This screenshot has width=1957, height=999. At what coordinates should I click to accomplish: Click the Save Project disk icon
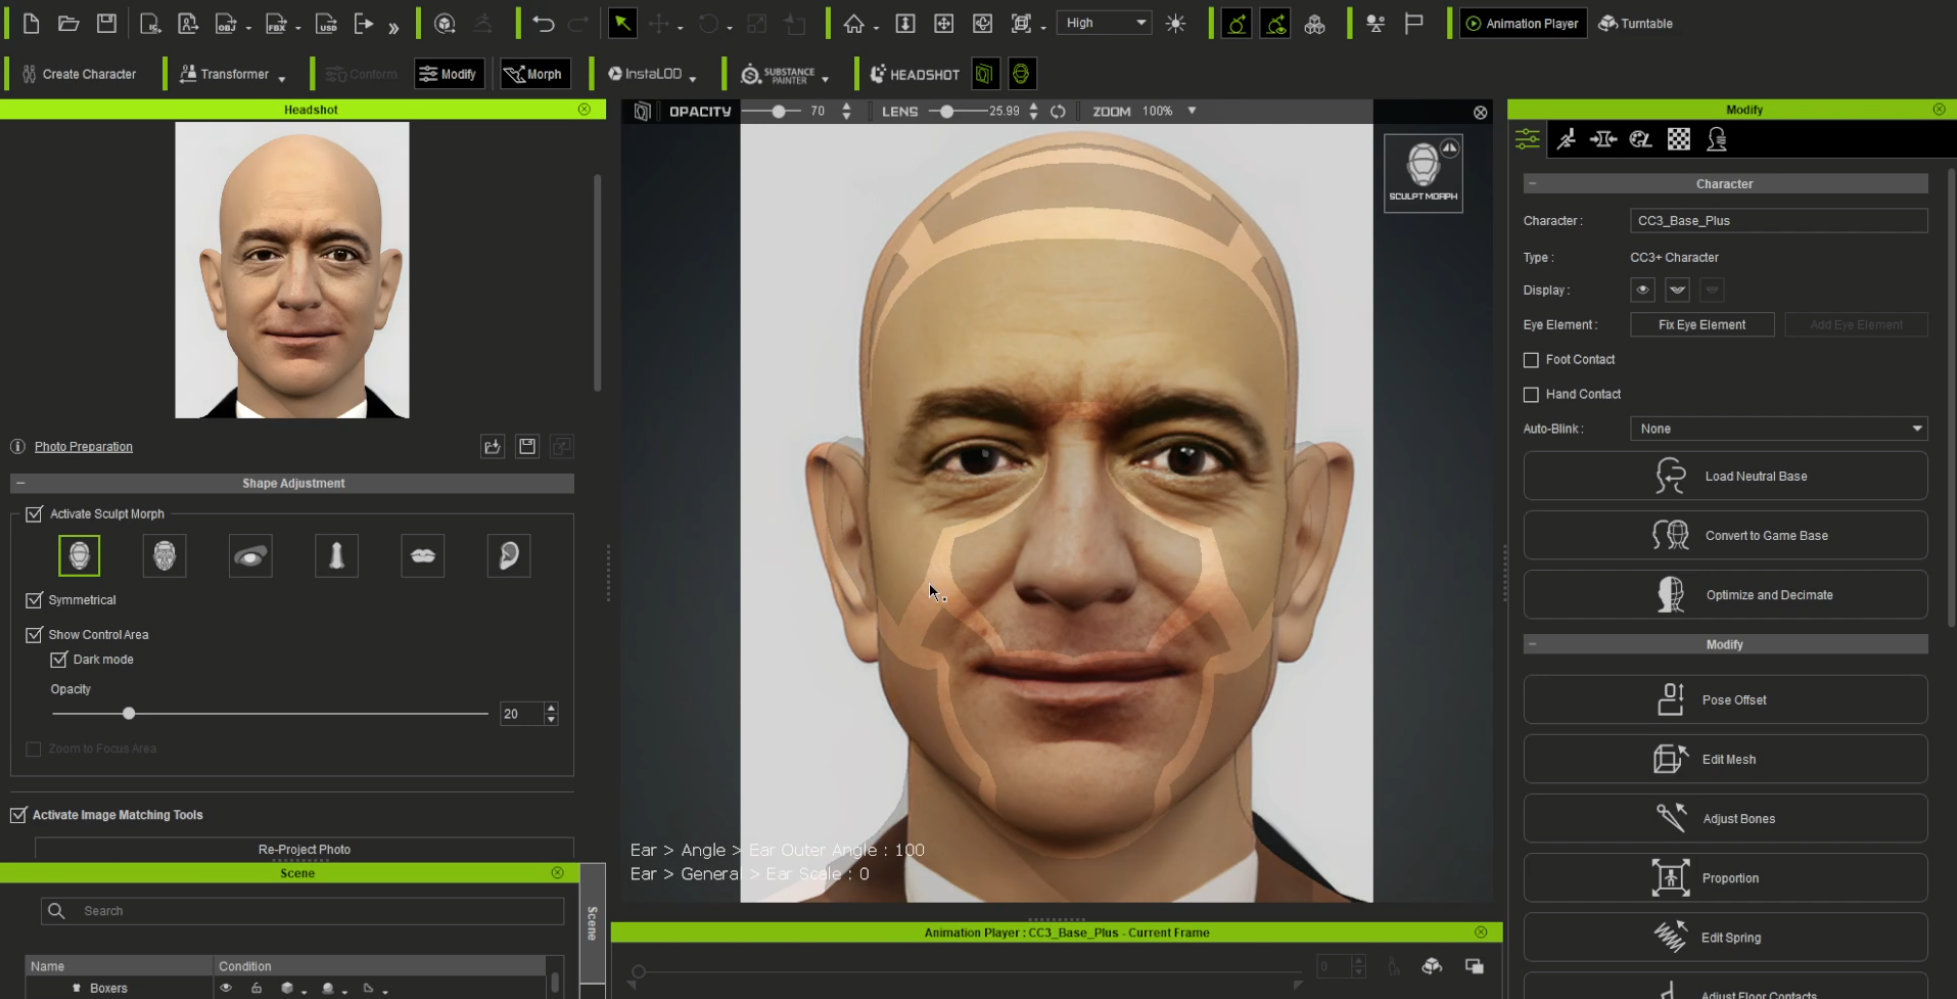[x=107, y=23]
